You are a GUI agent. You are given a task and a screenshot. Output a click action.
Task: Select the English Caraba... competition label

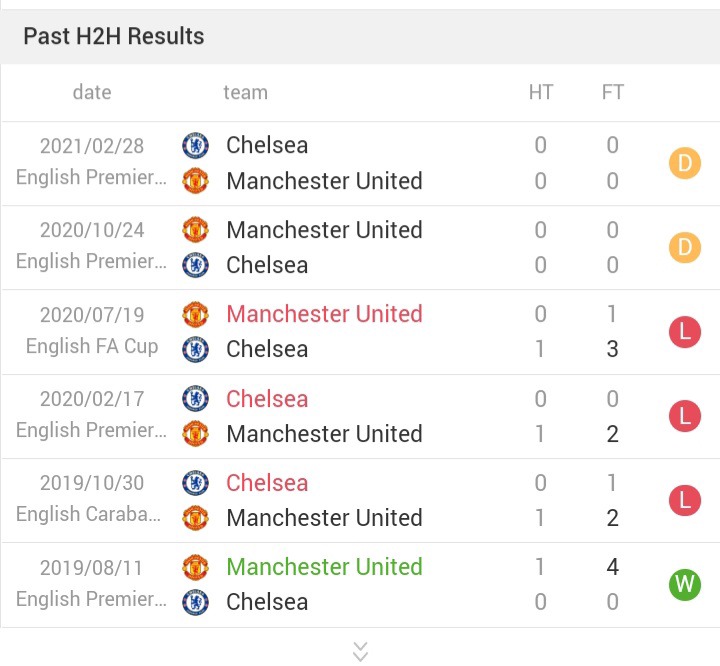point(89,514)
